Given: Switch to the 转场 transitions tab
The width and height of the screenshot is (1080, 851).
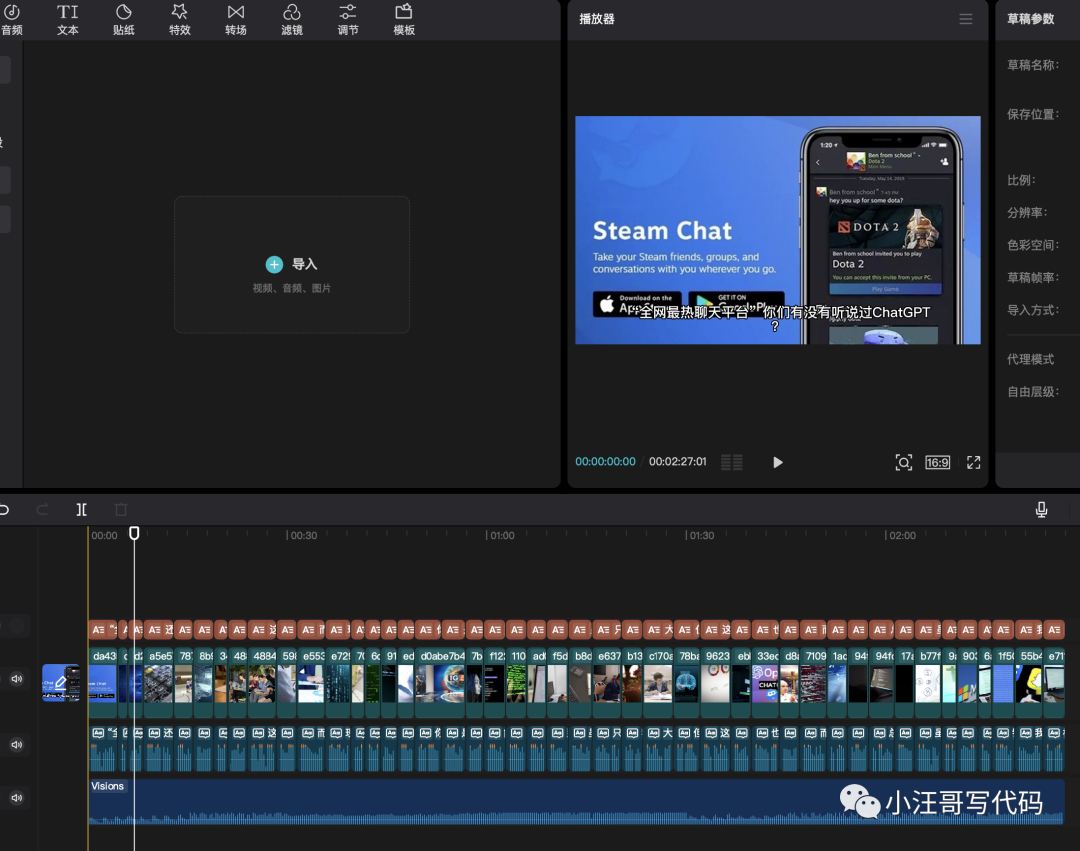Looking at the screenshot, I should [x=236, y=19].
